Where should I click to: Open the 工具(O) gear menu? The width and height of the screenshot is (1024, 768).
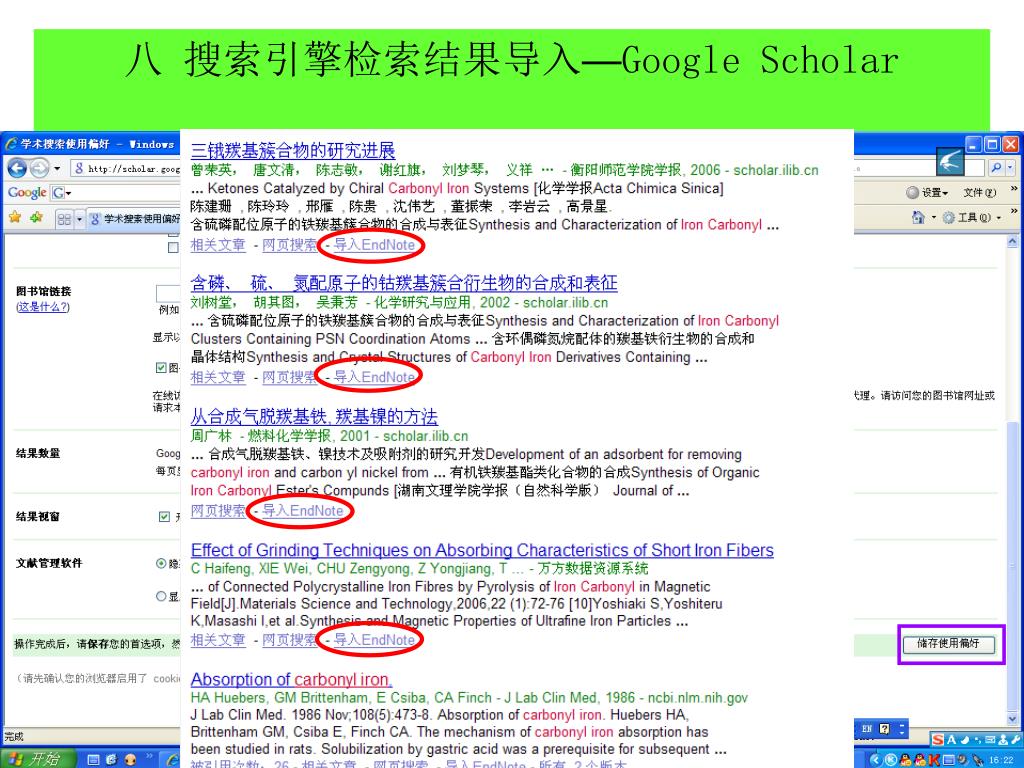point(970,217)
